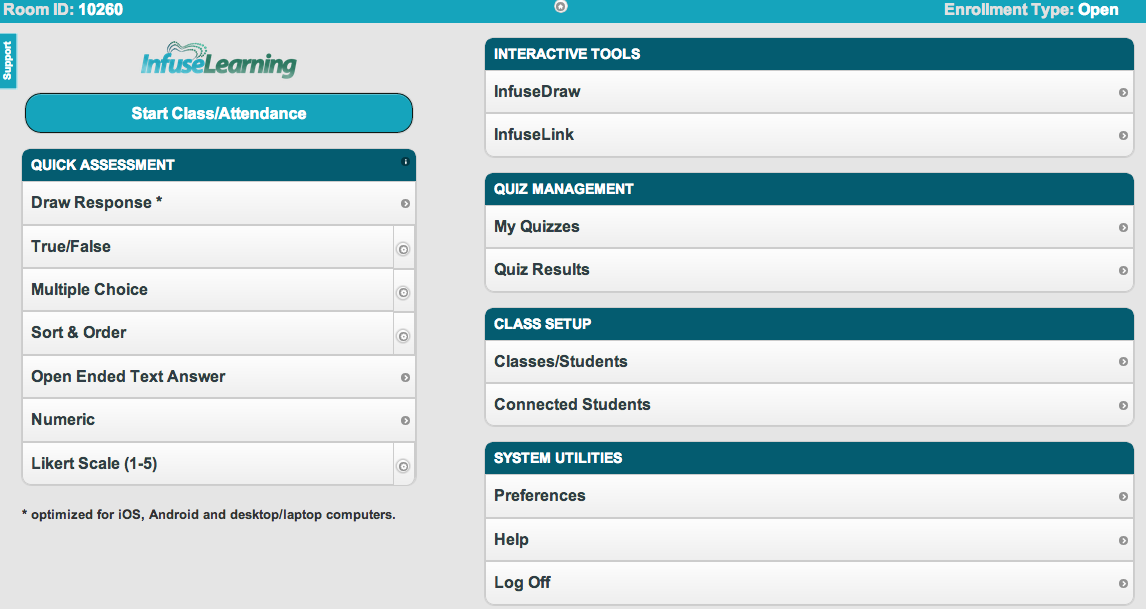The width and height of the screenshot is (1146, 609).
Task: Launch a Multiple Choice question
Action: point(208,290)
